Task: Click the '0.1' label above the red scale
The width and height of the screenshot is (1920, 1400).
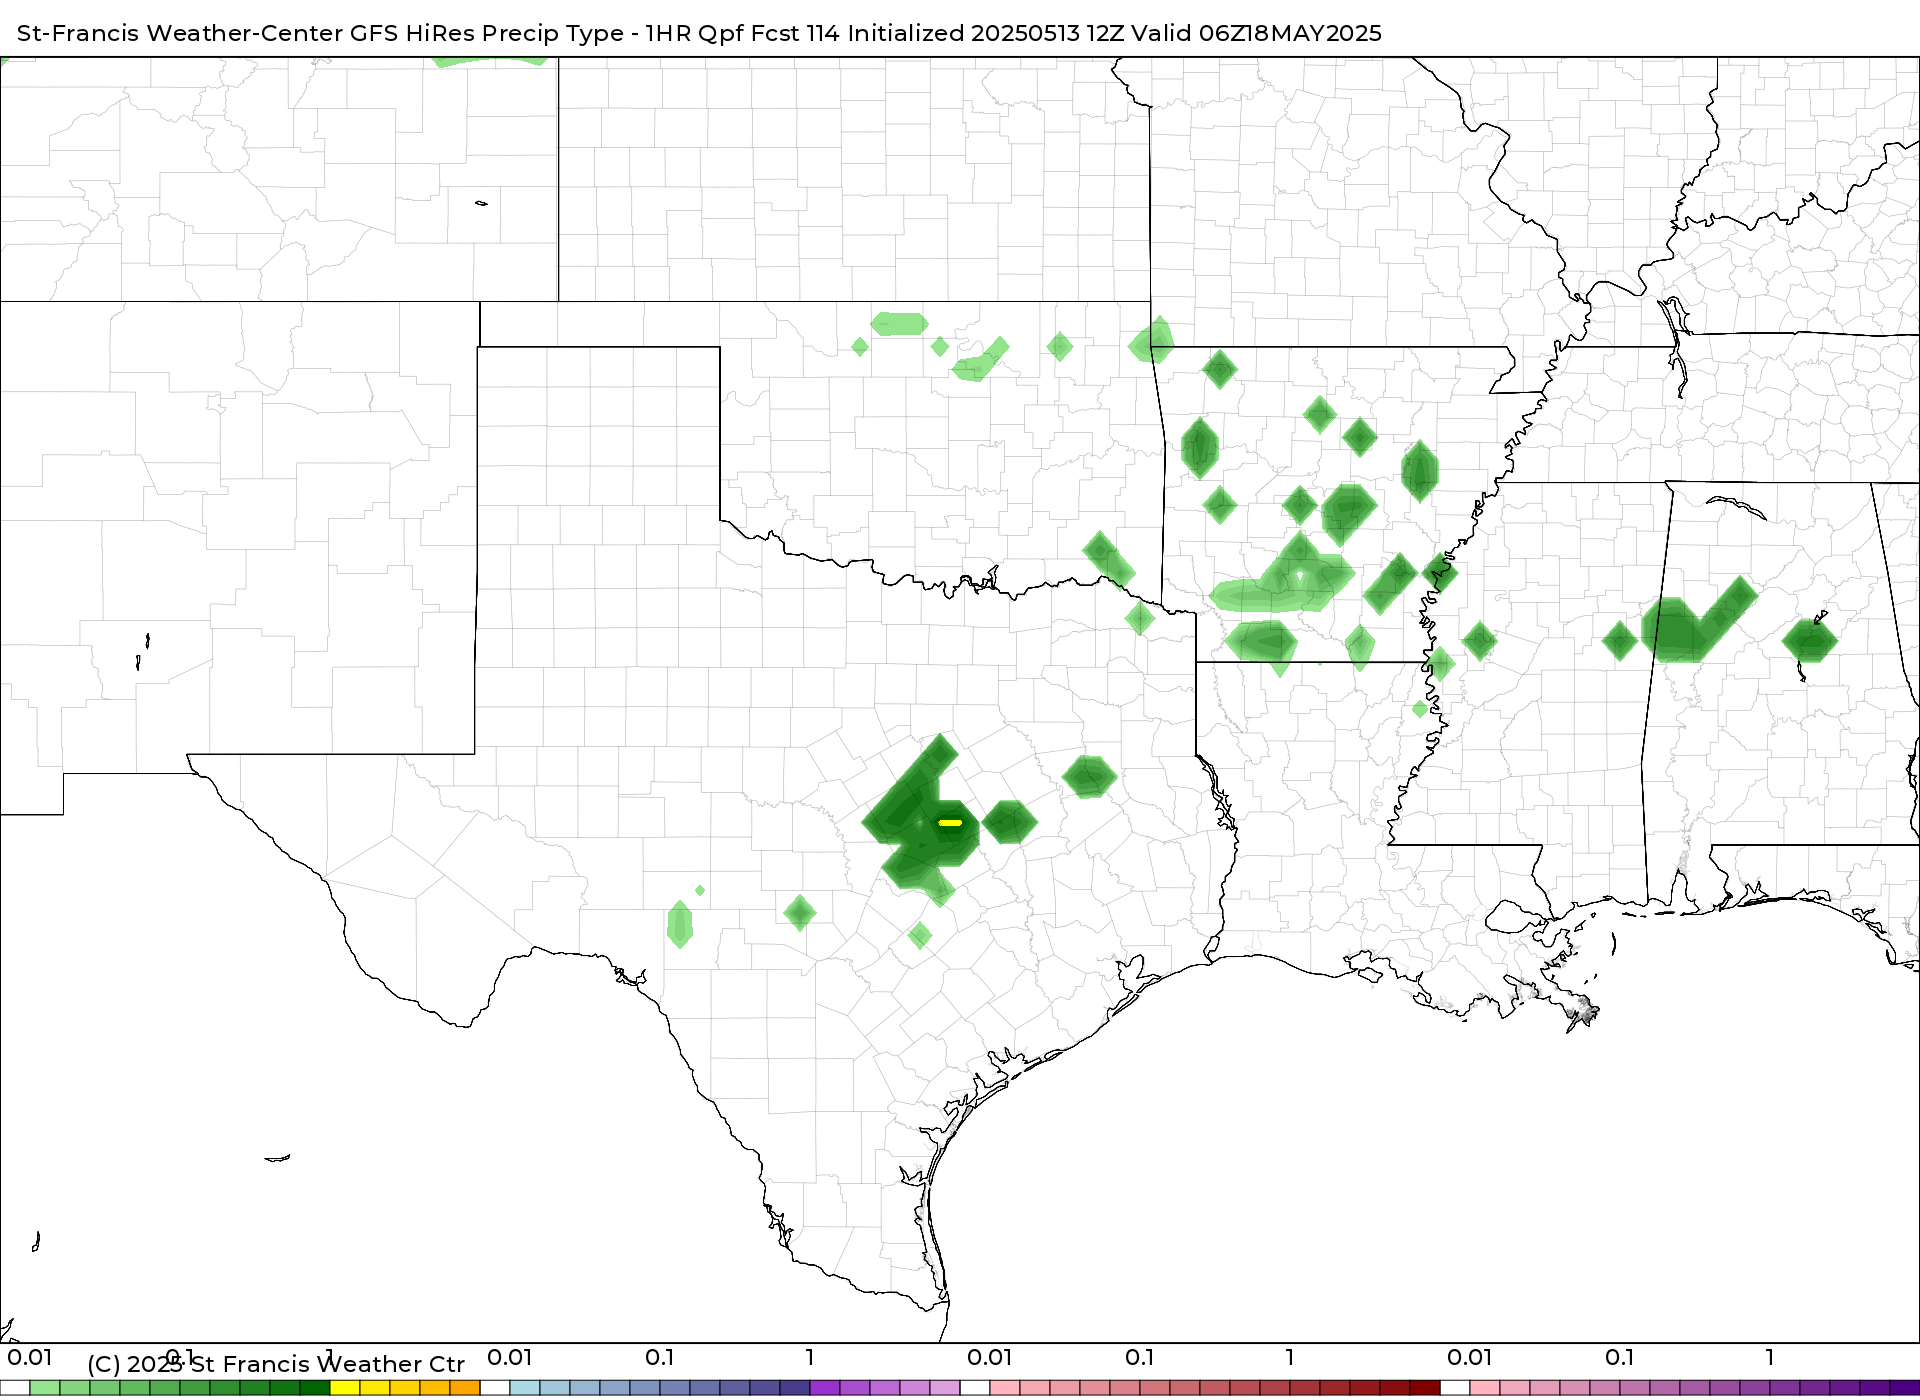Action: click(1140, 1358)
